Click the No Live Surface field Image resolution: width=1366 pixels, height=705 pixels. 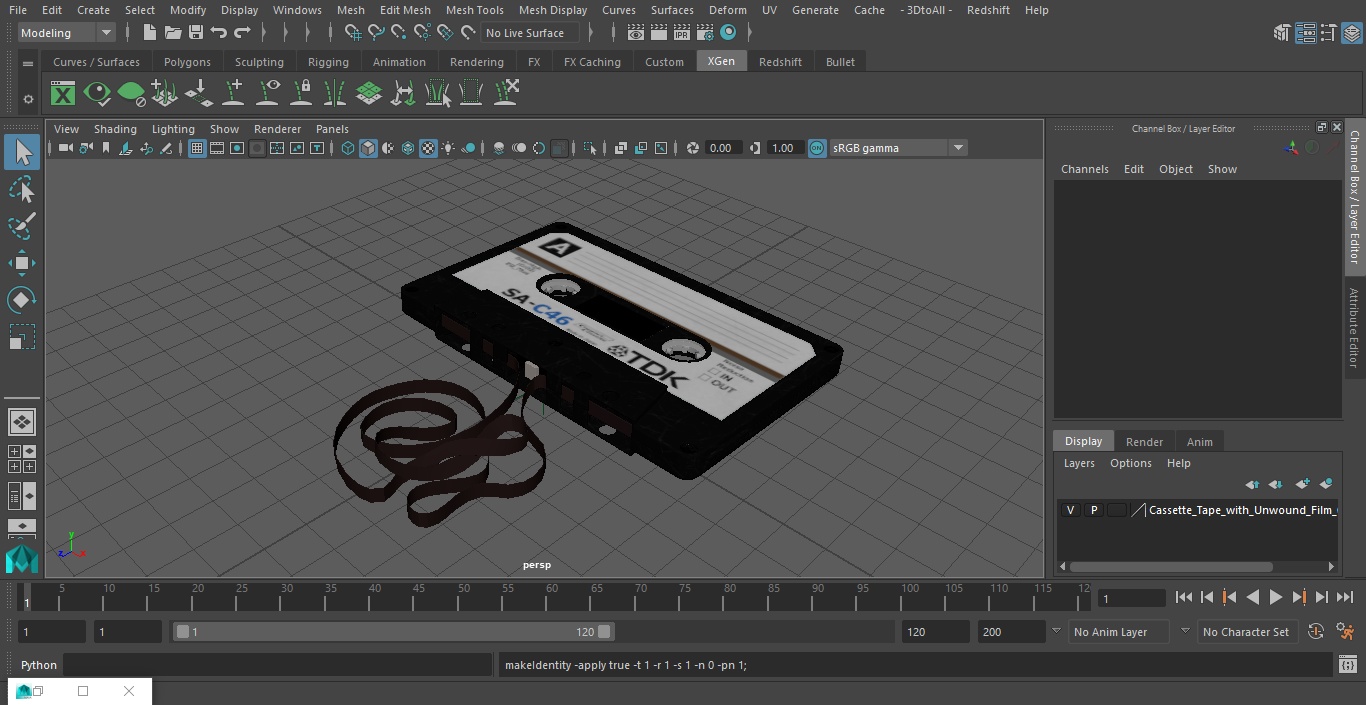point(531,33)
